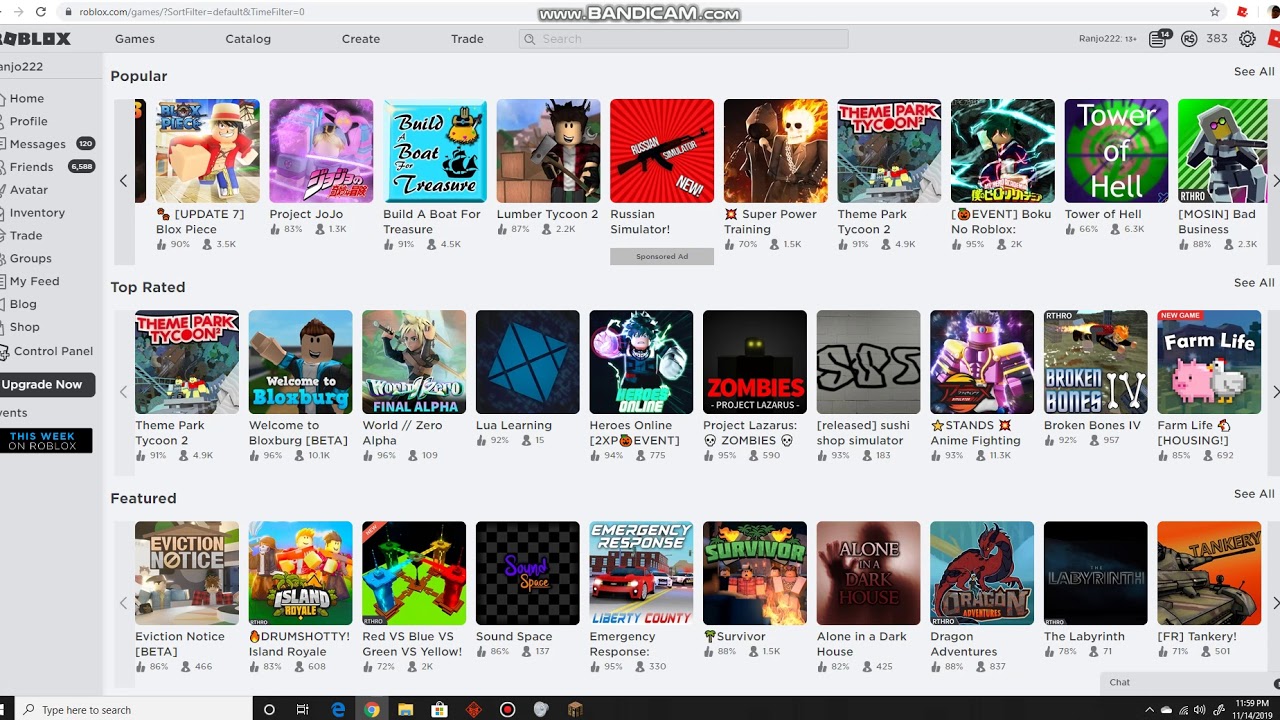The height and width of the screenshot is (720, 1280).
Task: Open the Dragon Adventures thumbnail
Action: click(982, 573)
